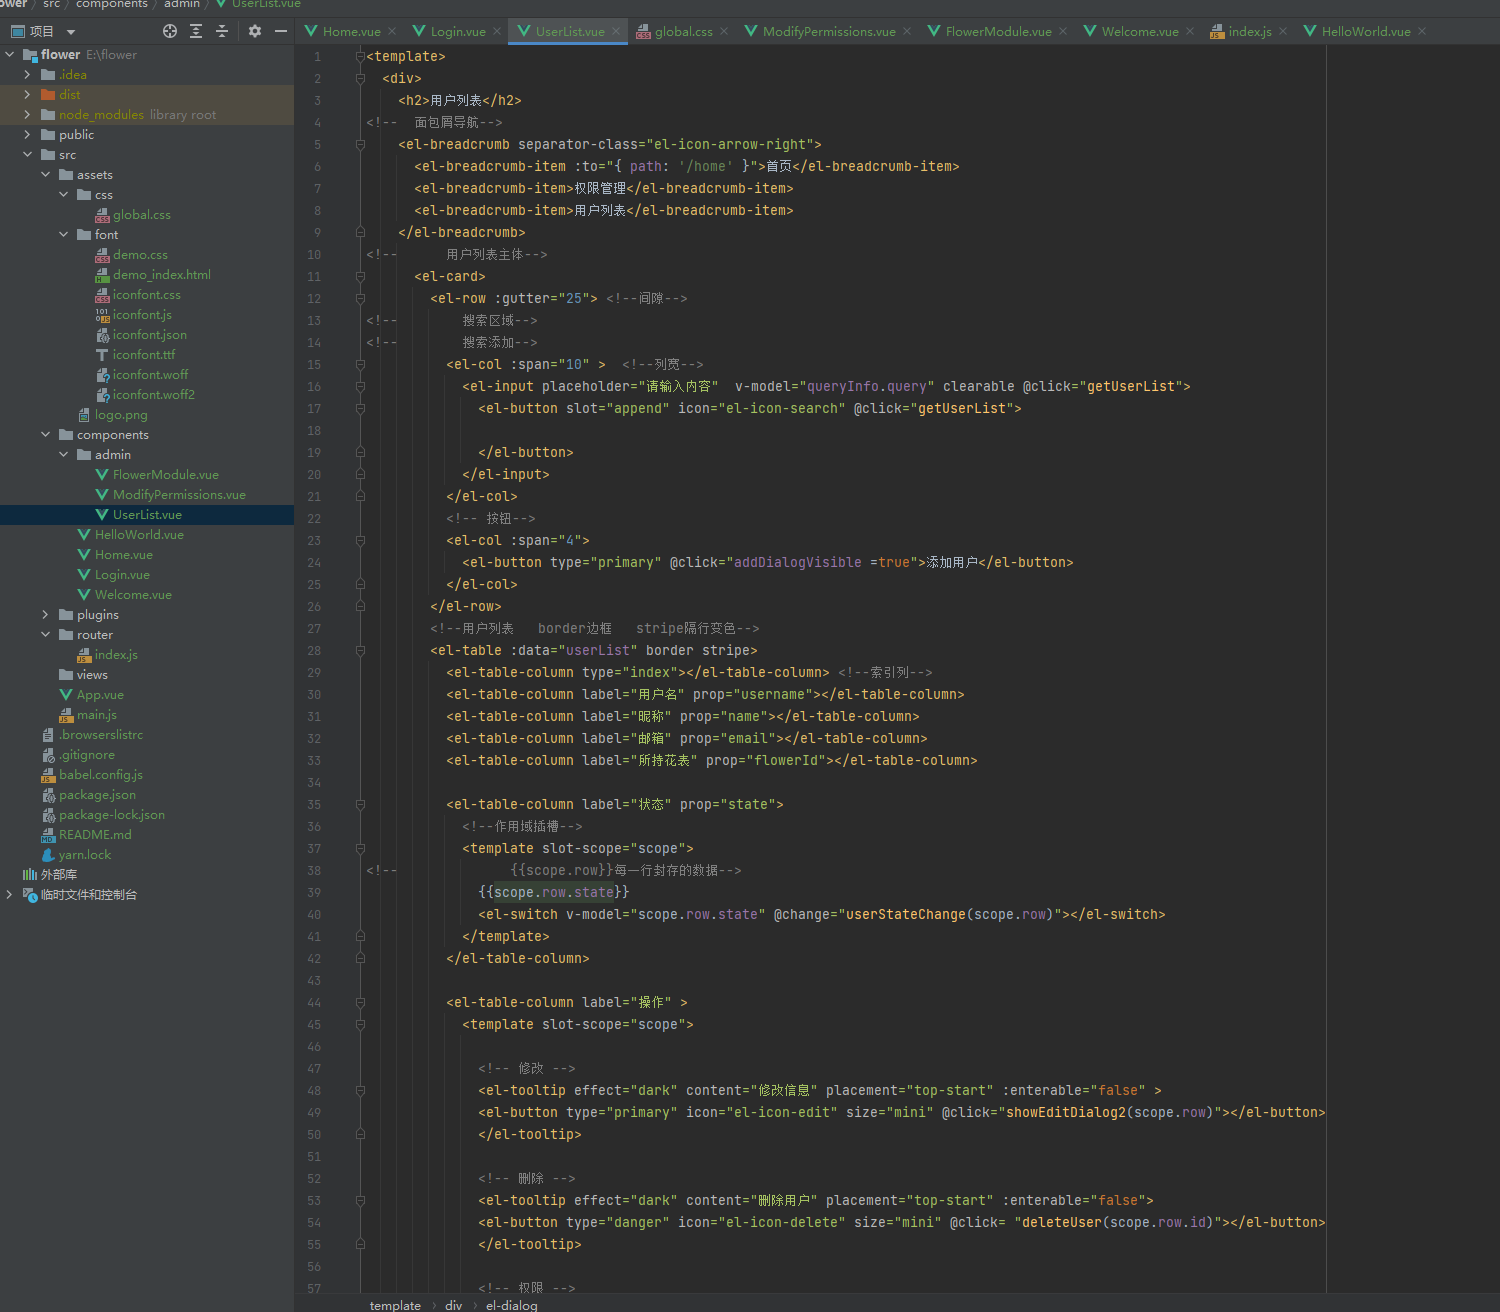
Task: Switch to the HelloWorld.vue editor tab
Action: [1366, 31]
